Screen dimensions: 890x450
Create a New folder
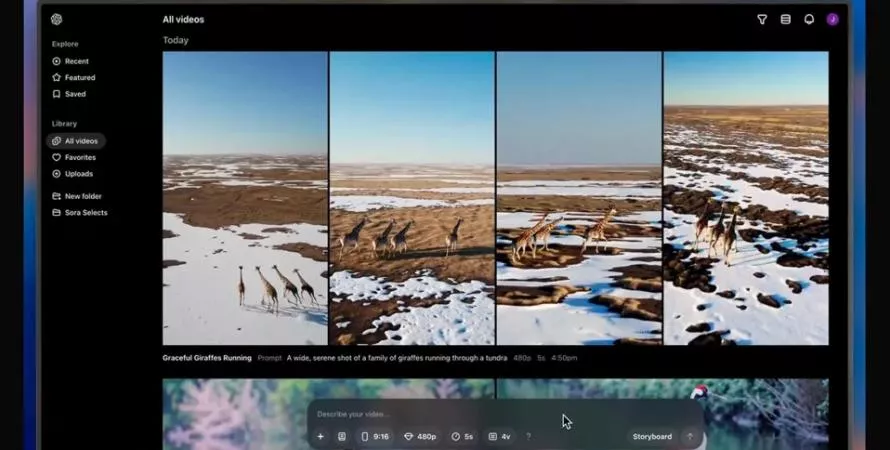(77, 196)
